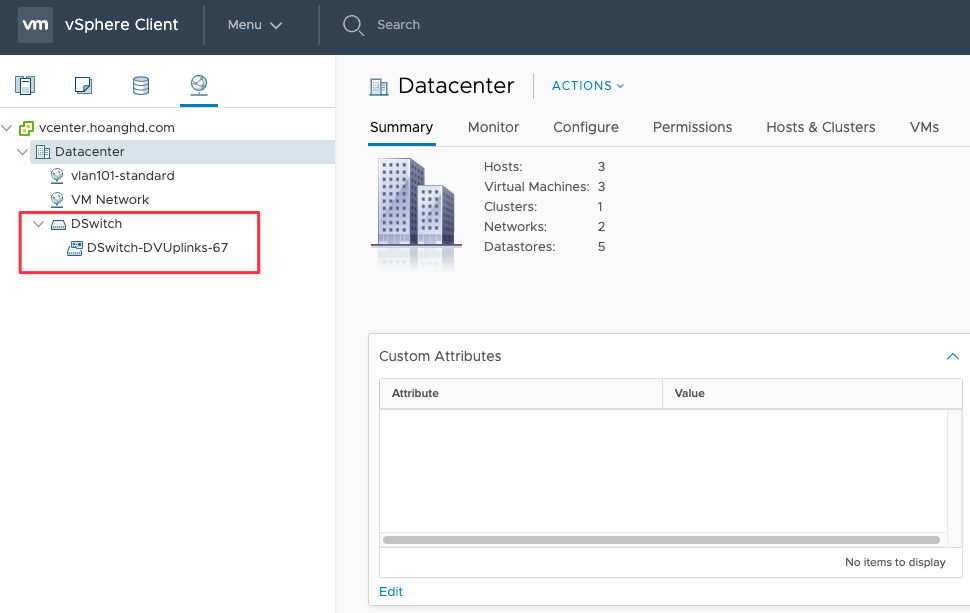Viewport: 970px width, 613px height.
Task: Click the network icon beside vlan101-standard
Action: pos(57,176)
